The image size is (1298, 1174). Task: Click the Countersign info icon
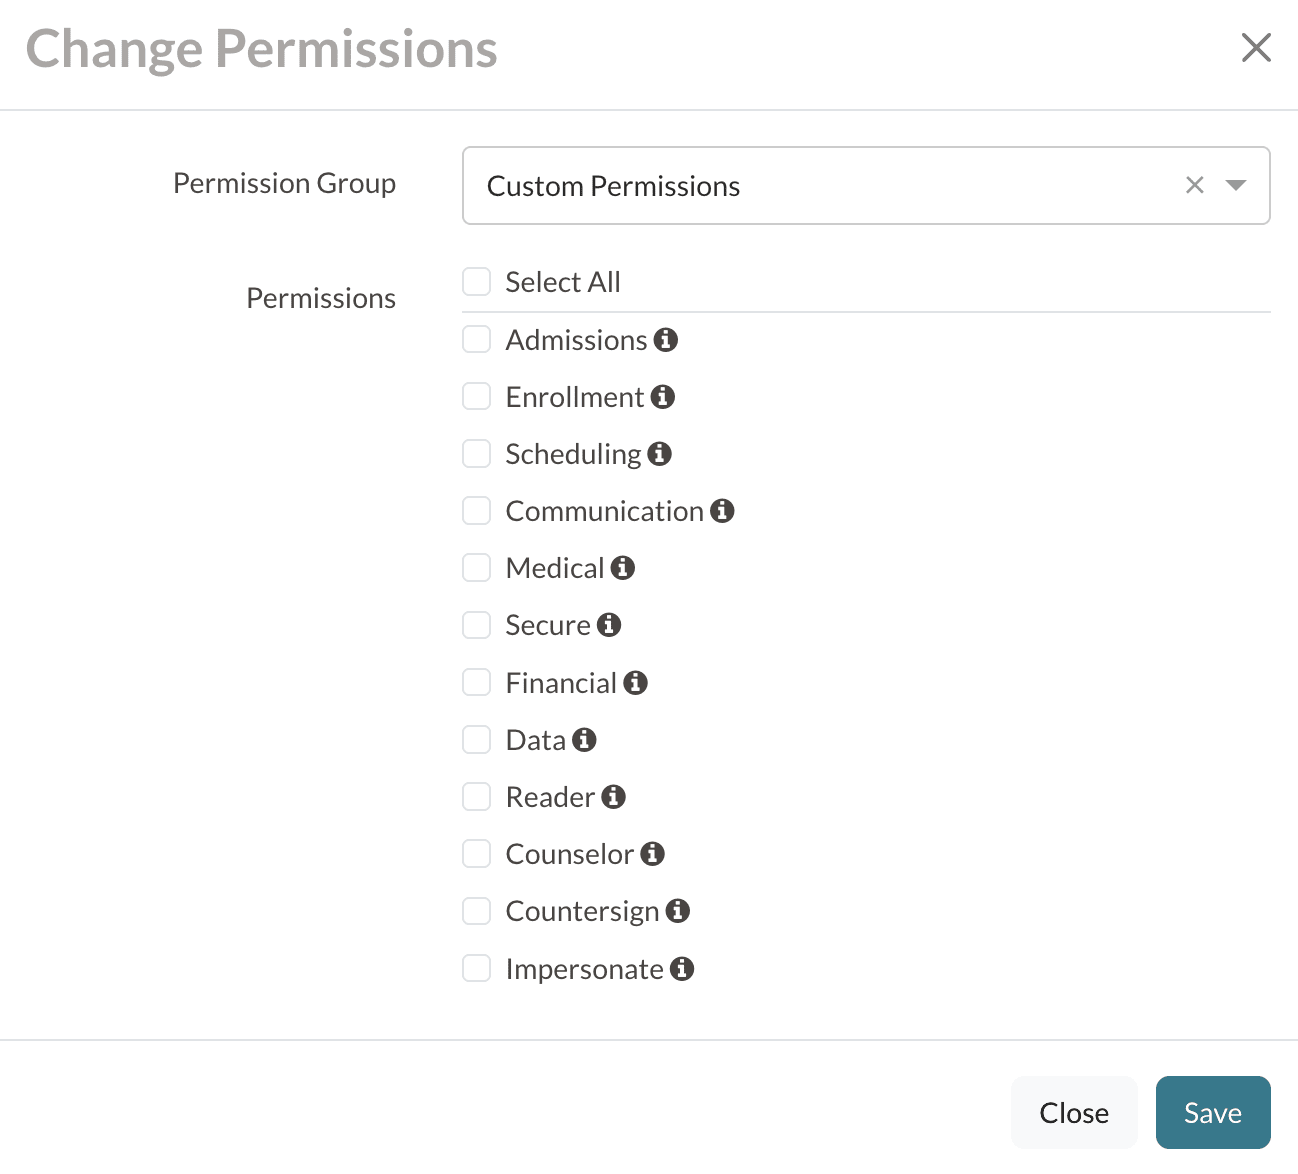pos(678,911)
